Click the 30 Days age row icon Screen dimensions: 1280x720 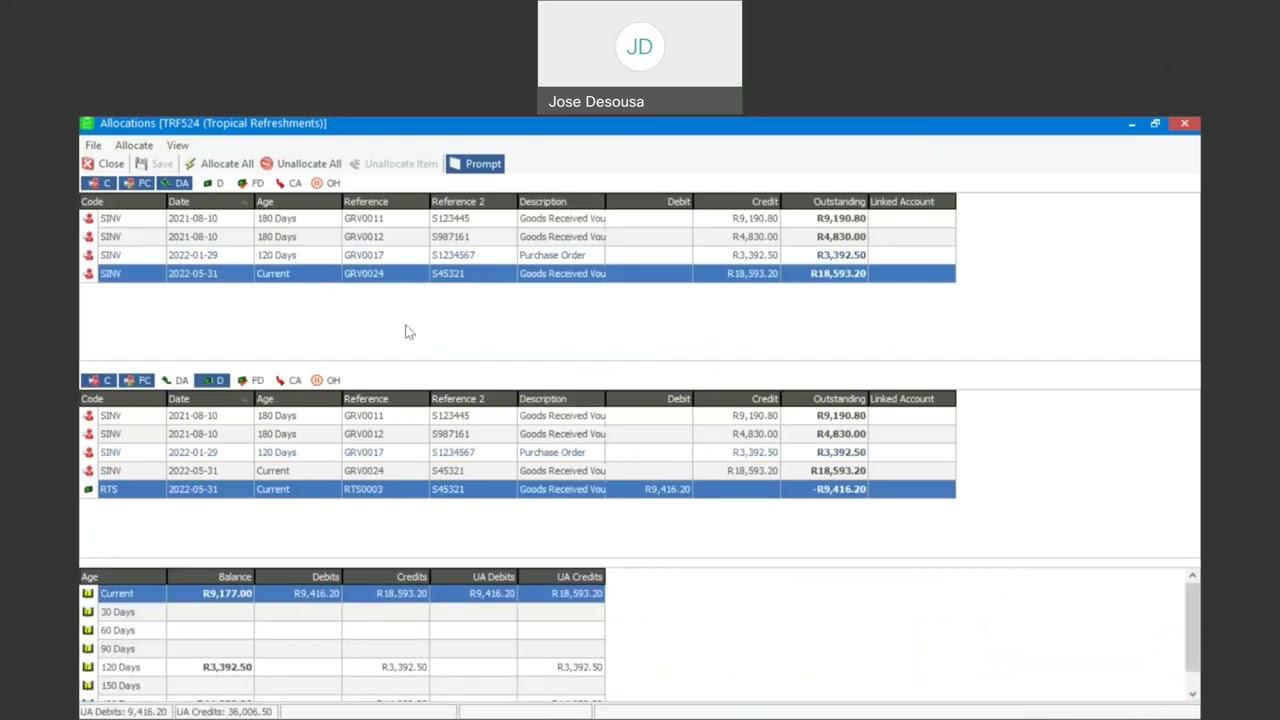pos(88,612)
